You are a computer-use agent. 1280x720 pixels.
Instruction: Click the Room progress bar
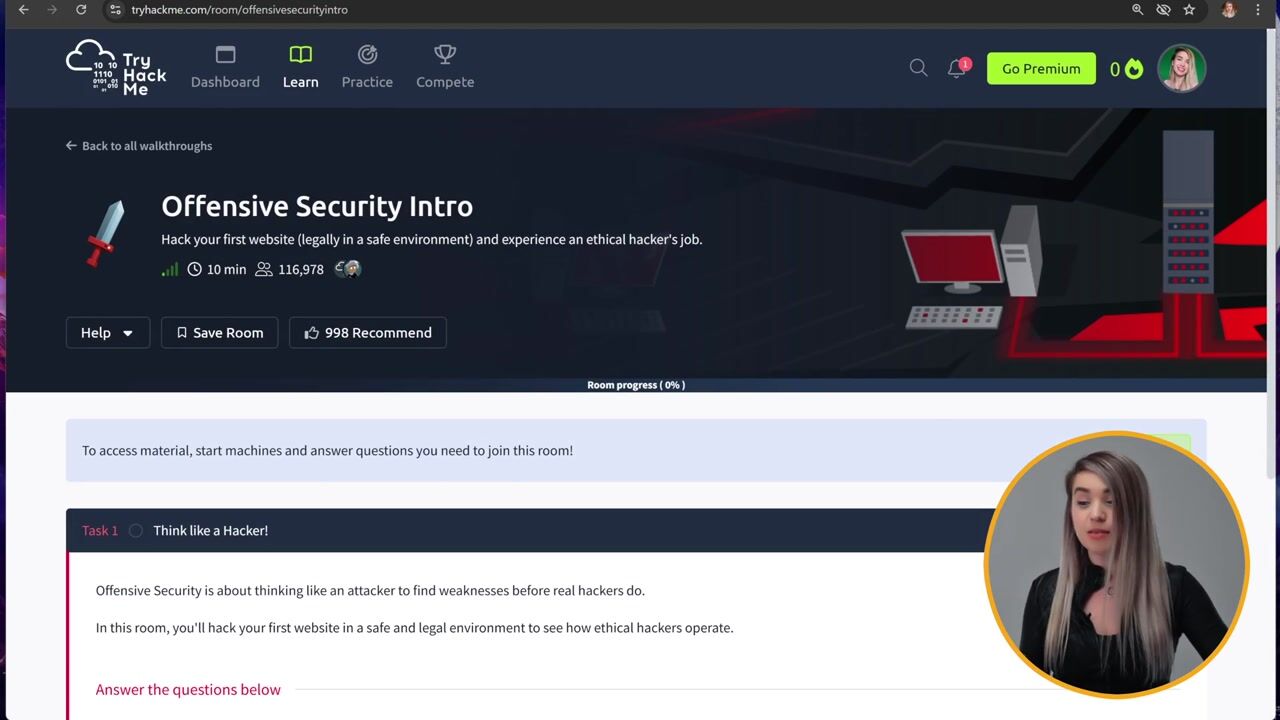(636, 385)
